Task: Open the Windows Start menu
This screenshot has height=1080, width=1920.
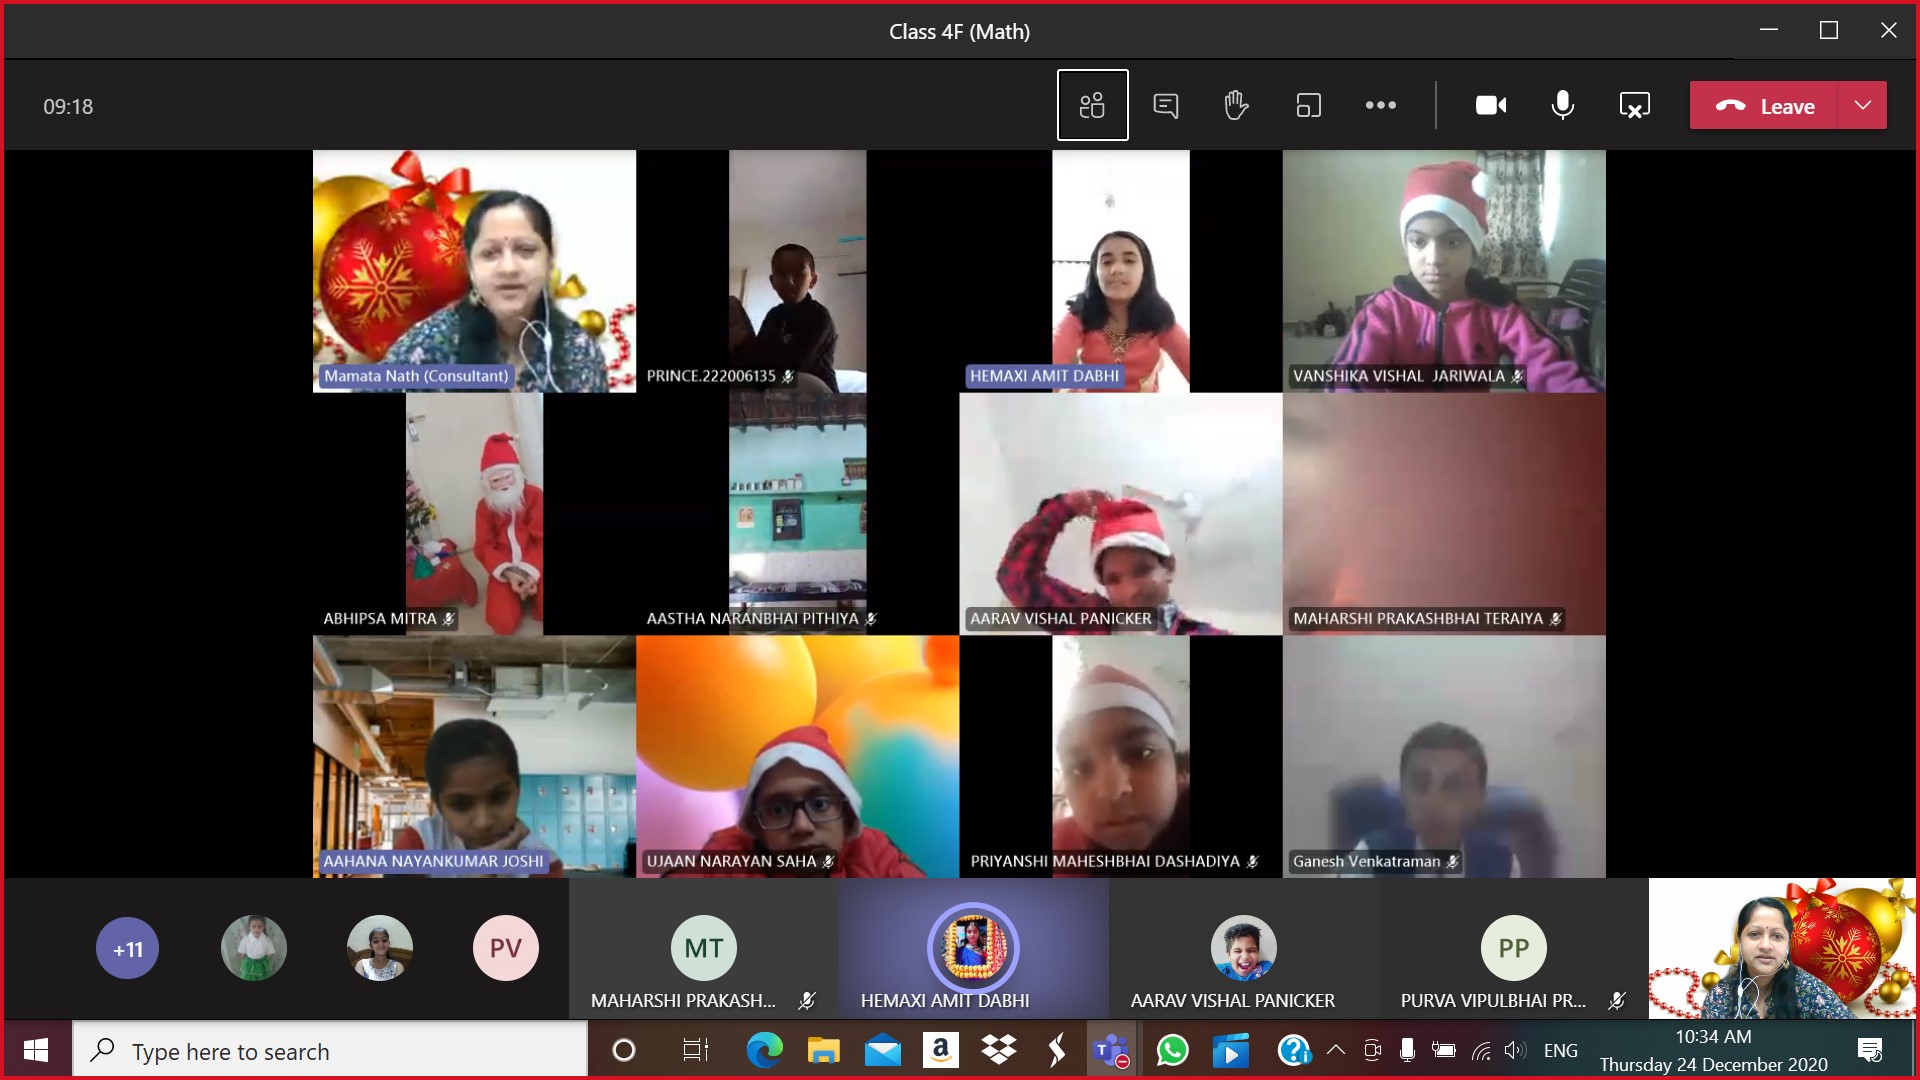Action: point(36,1050)
